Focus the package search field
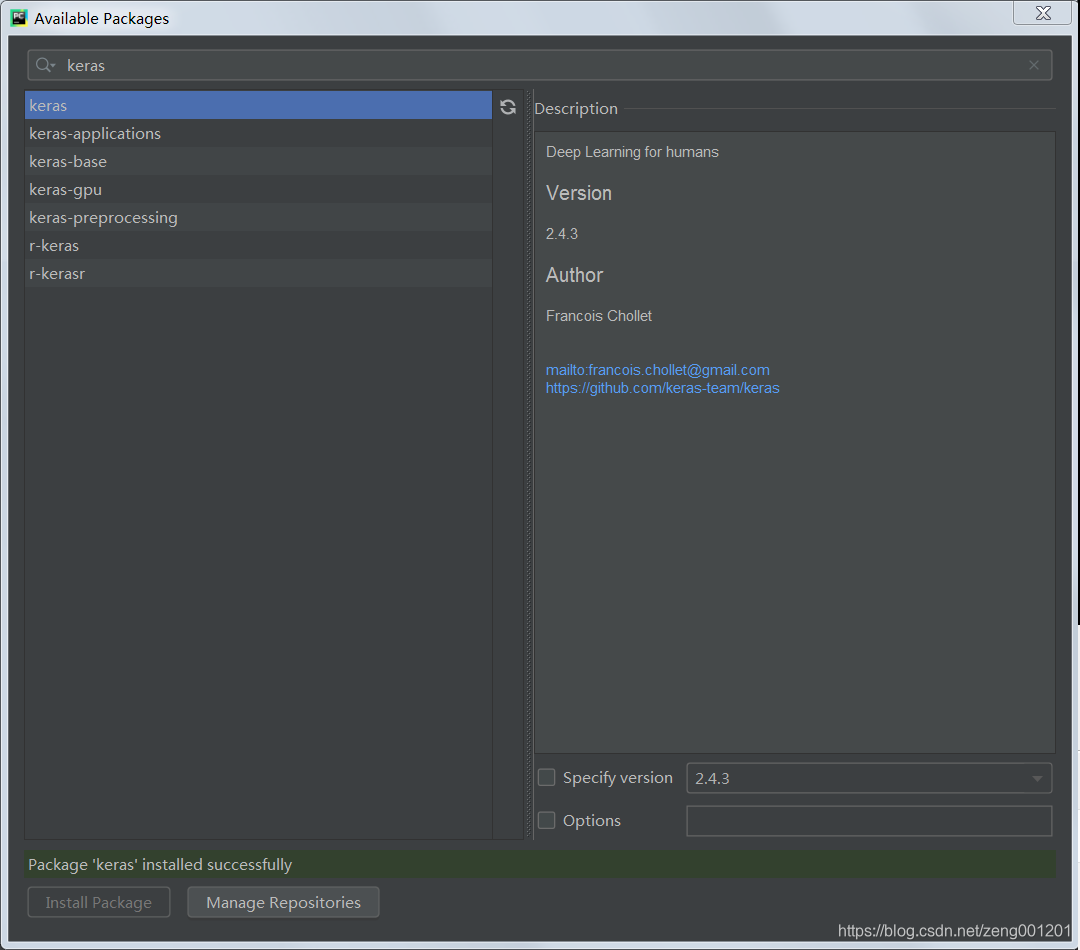This screenshot has width=1080, height=950. (539, 65)
